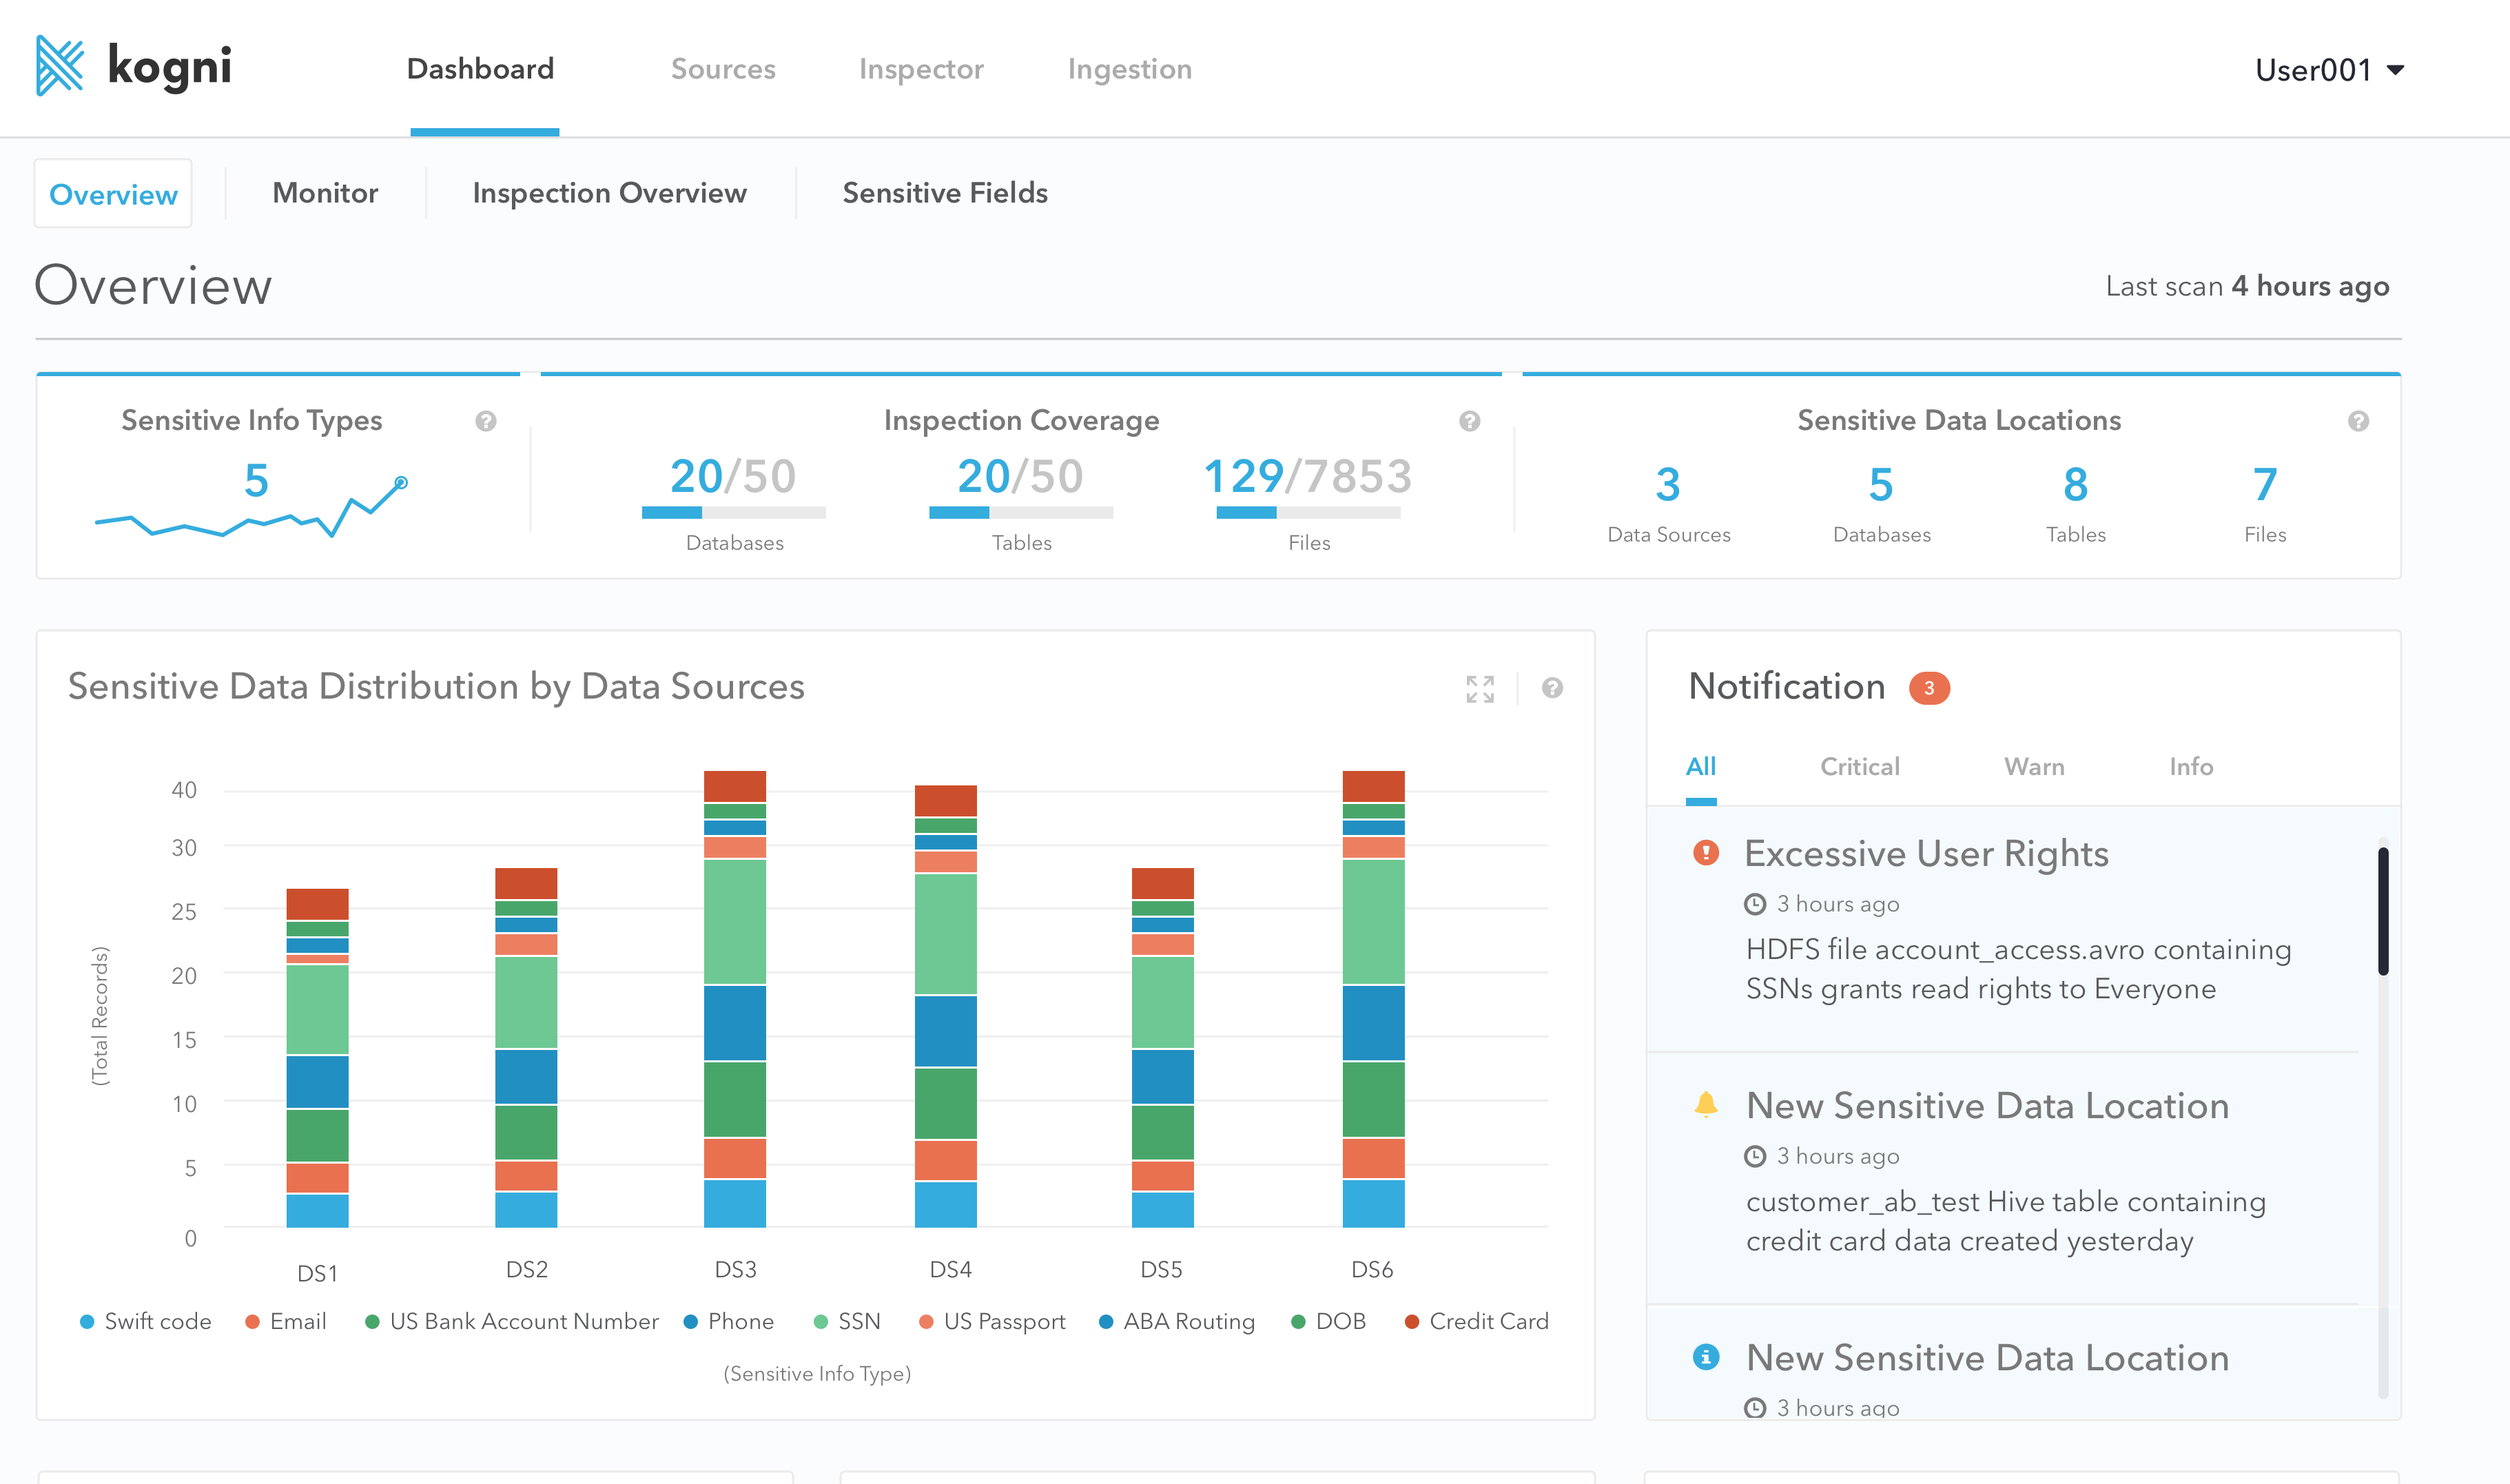Switch to Sensitive Fields sub-tab
The image size is (2510, 1484).
pos(945,193)
